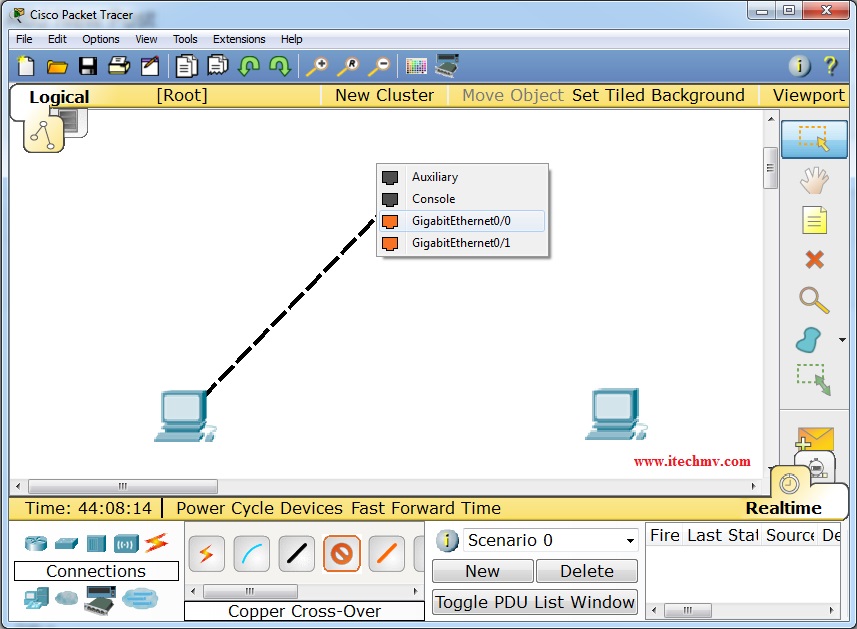Activate the red X Delete tool
Image resolution: width=857 pixels, height=629 pixels.
pos(814,260)
